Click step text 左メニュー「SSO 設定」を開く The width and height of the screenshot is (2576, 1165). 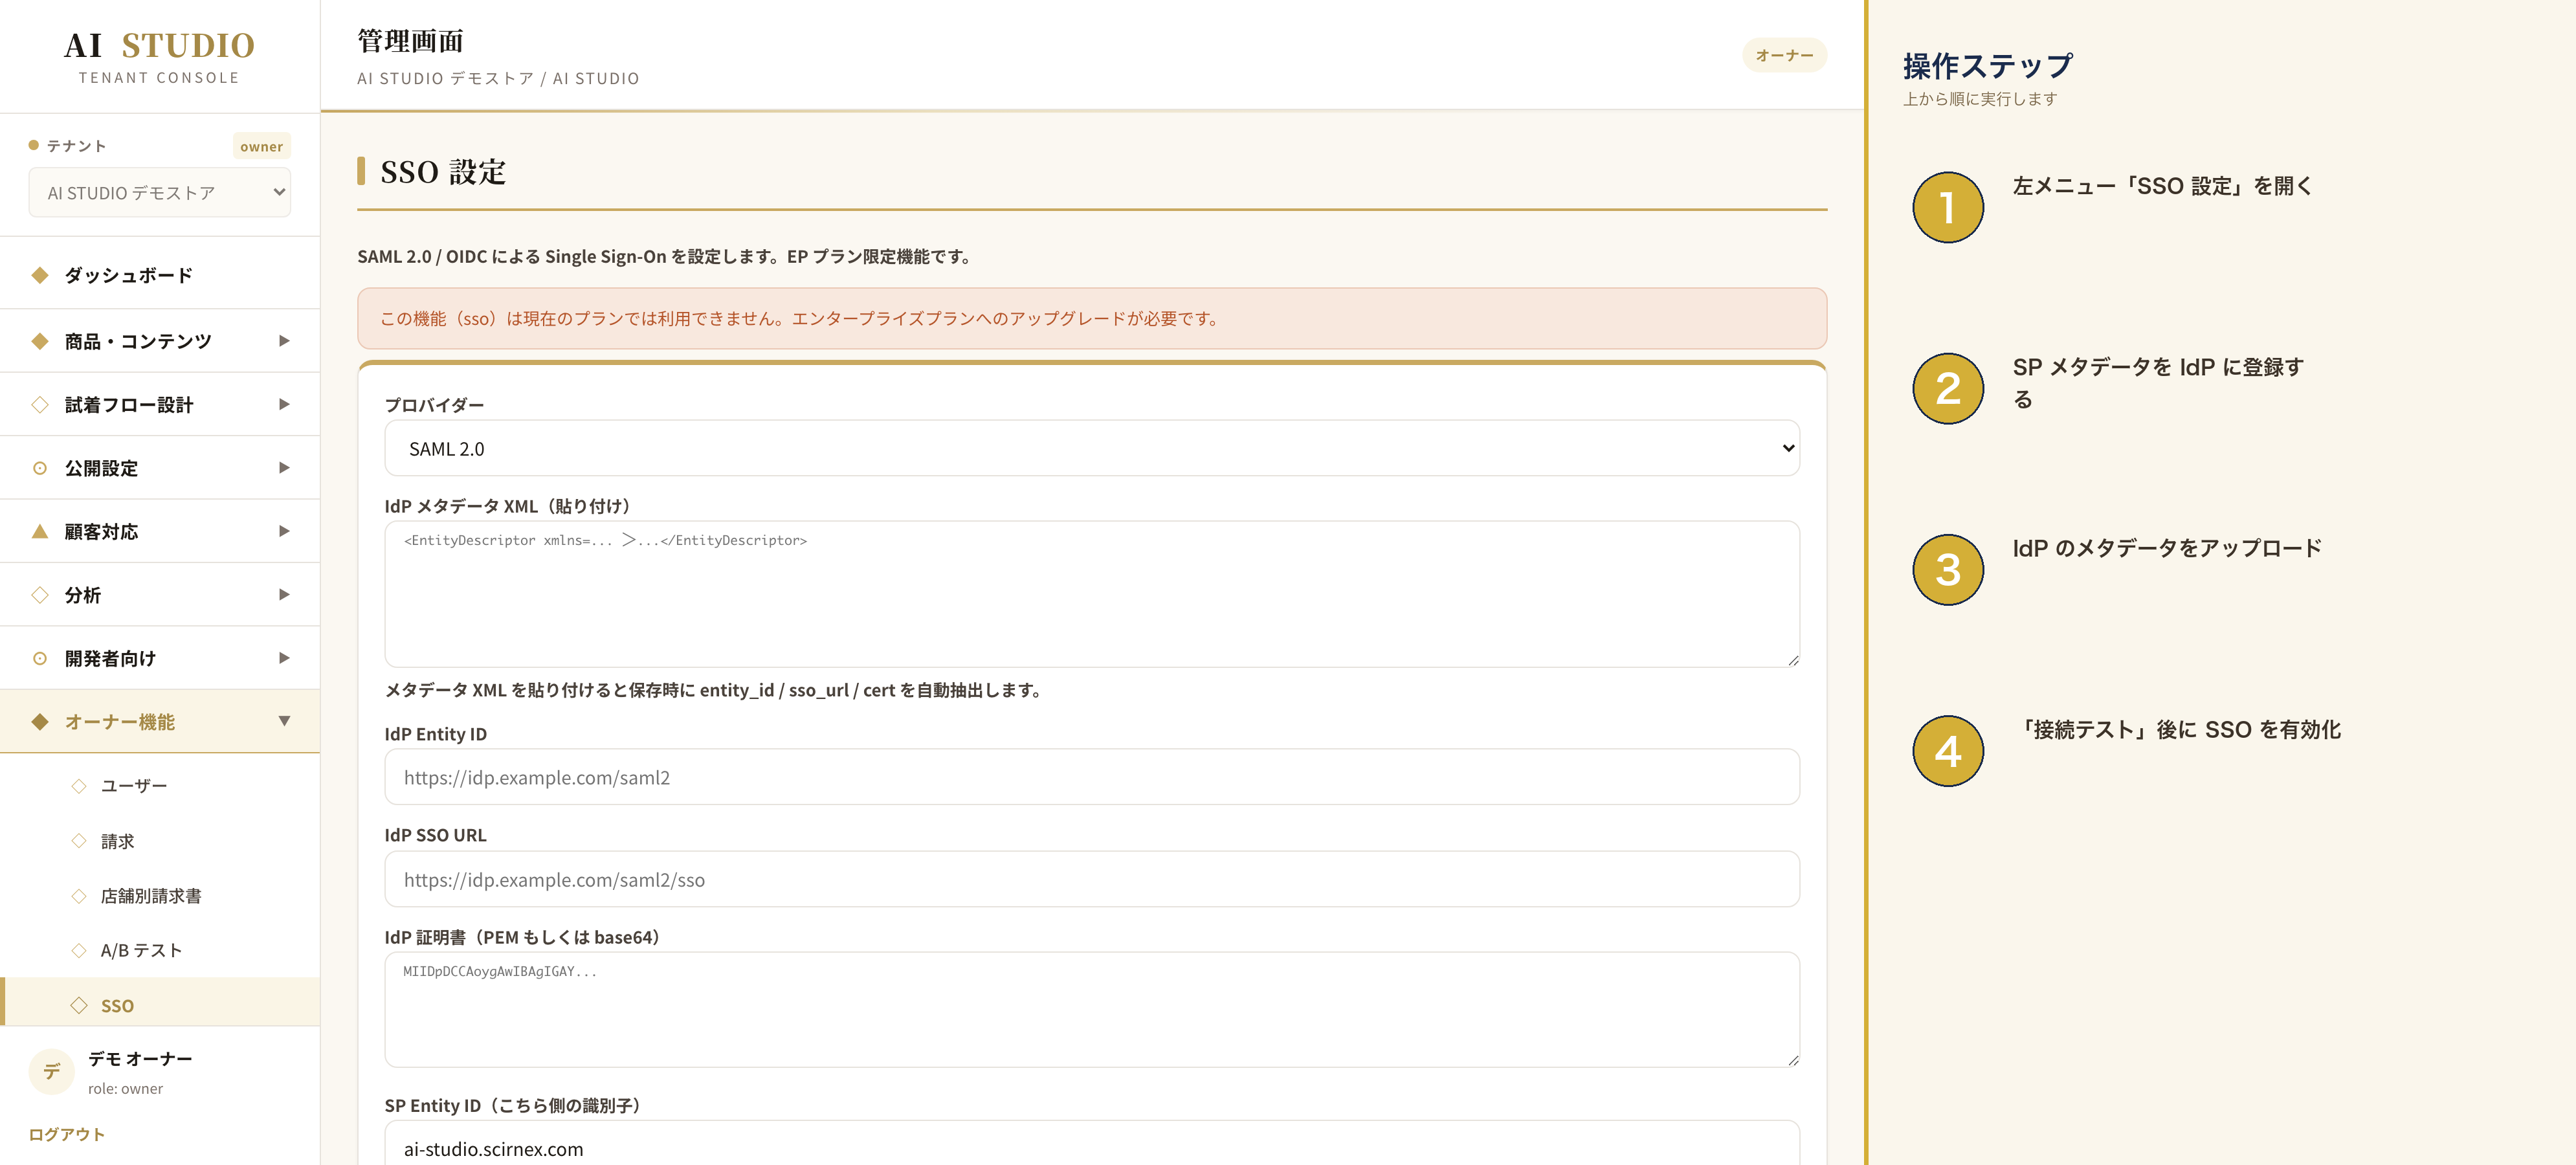(x=2162, y=186)
